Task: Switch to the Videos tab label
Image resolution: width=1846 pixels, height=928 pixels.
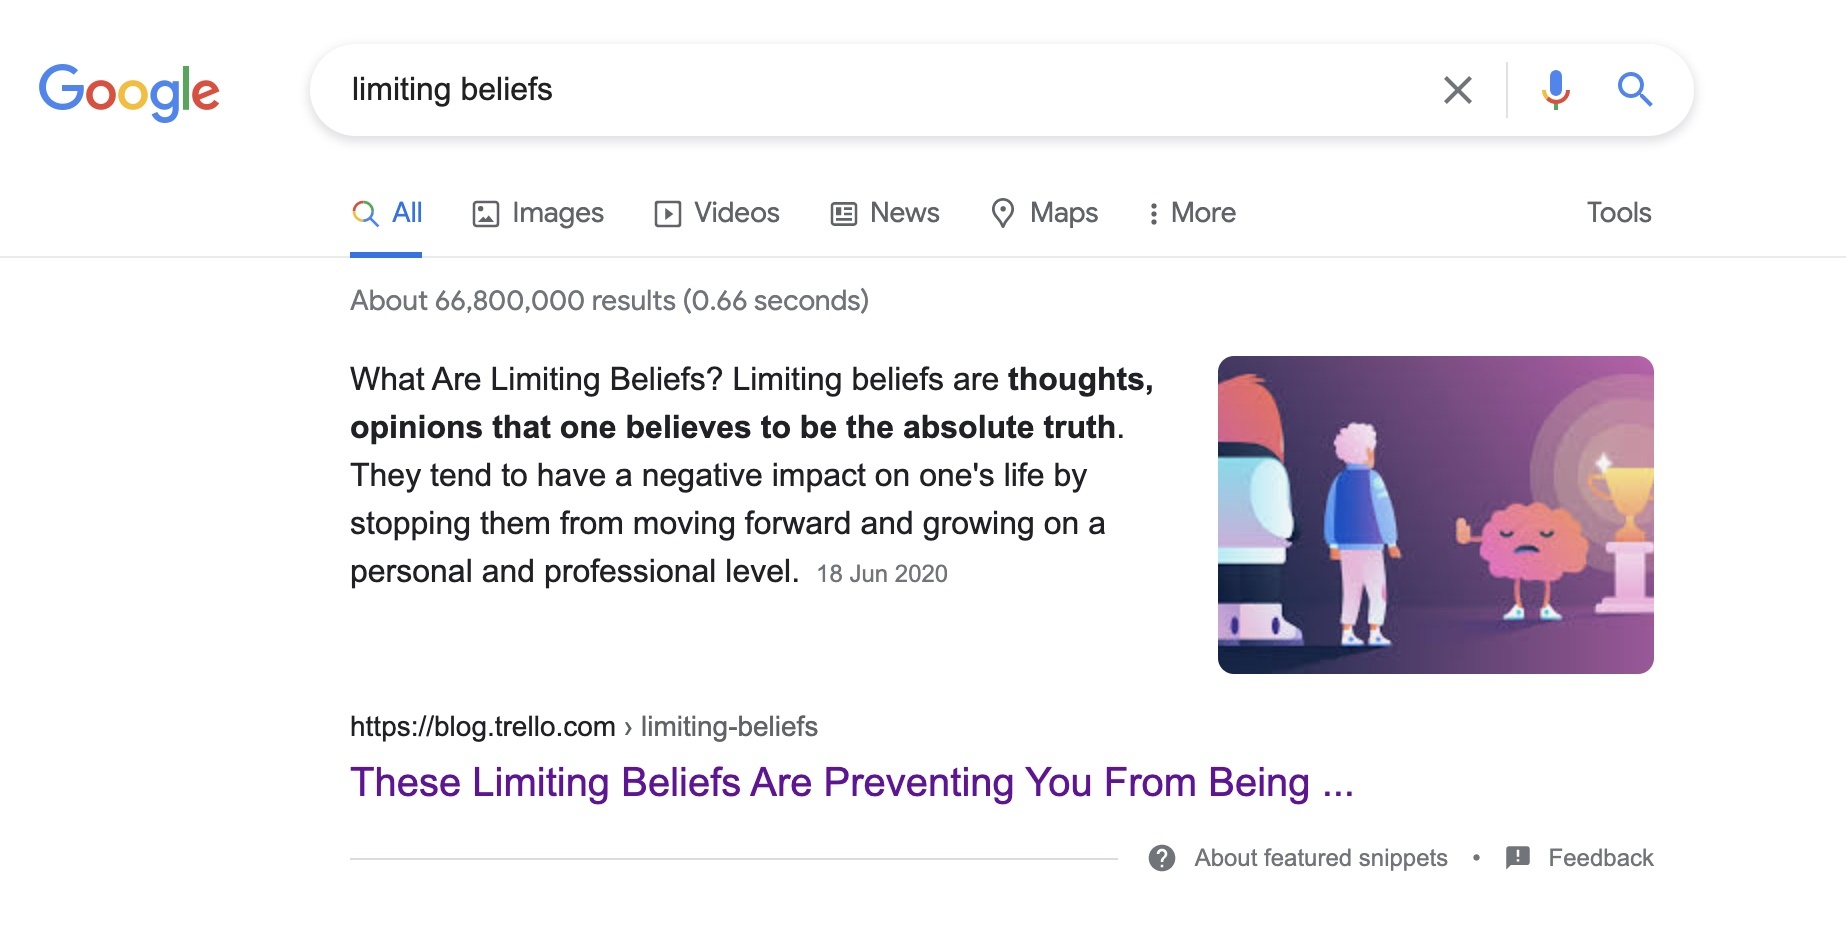Action: 737,213
